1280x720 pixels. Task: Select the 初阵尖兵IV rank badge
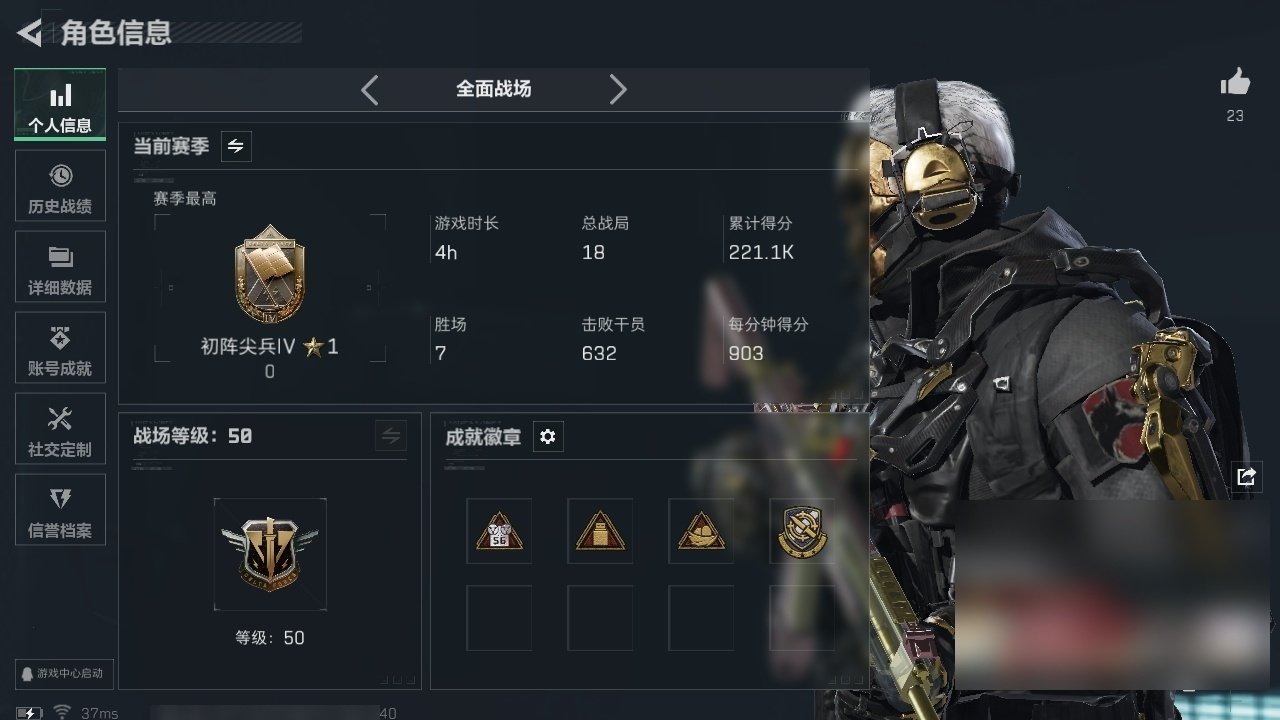[270, 278]
